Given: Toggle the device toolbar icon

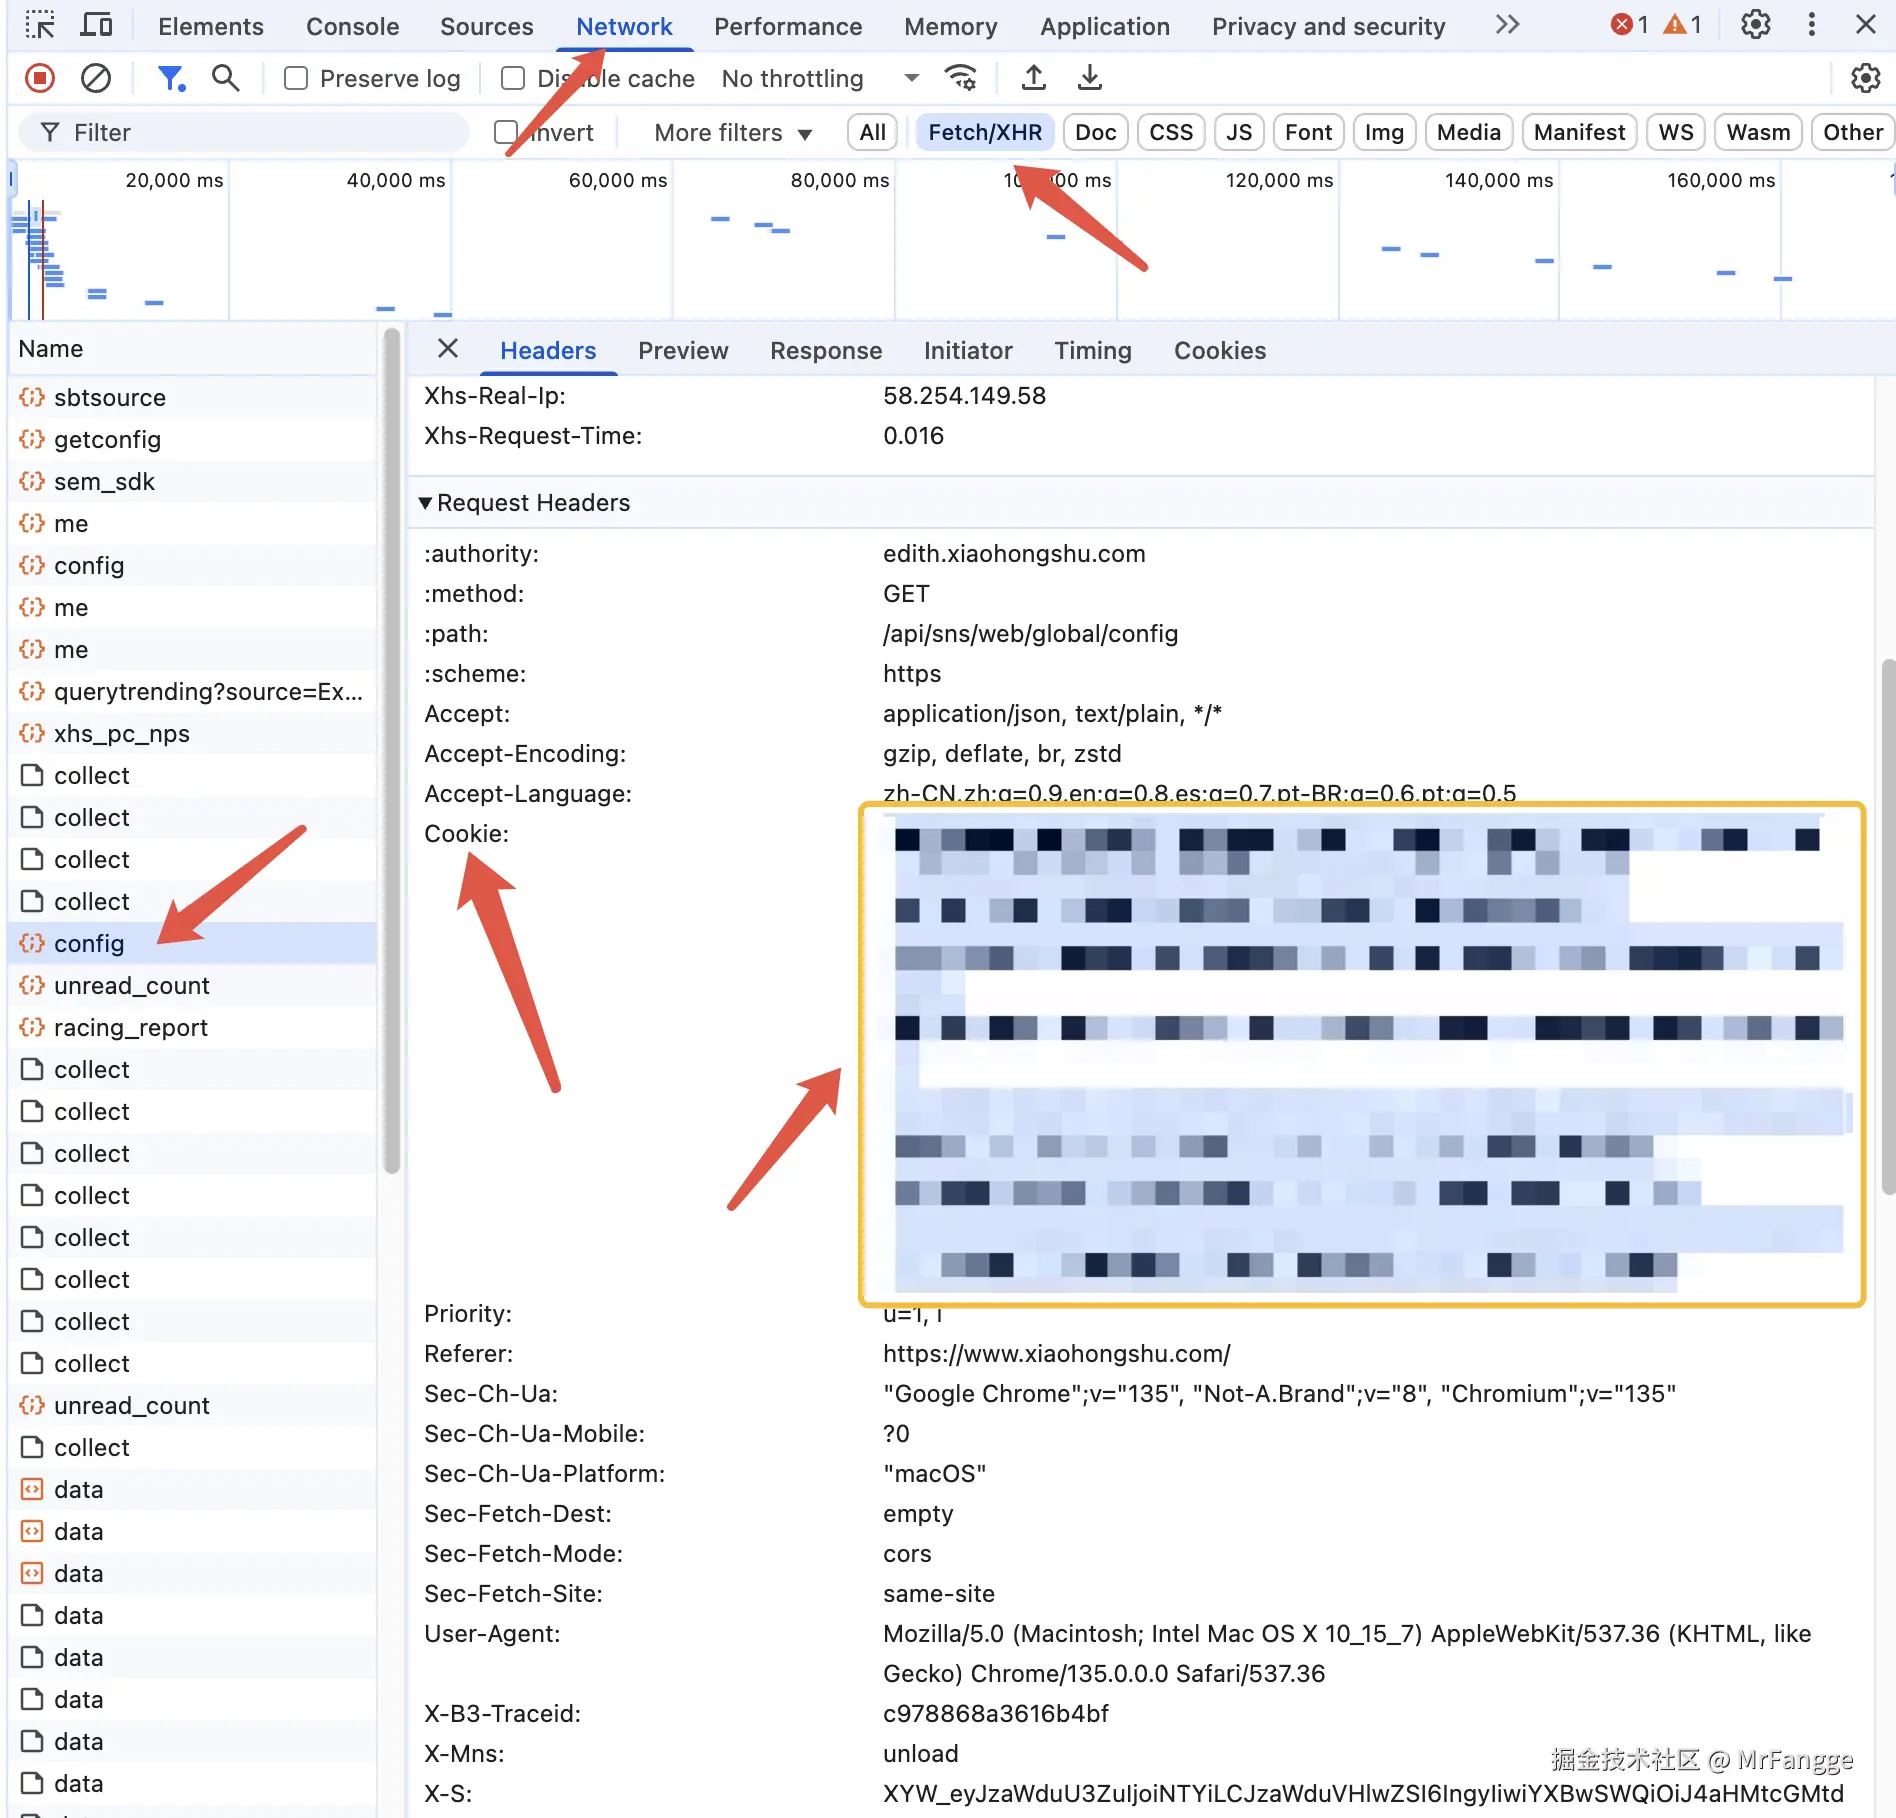Looking at the screenshot, I should coord(96,25).
